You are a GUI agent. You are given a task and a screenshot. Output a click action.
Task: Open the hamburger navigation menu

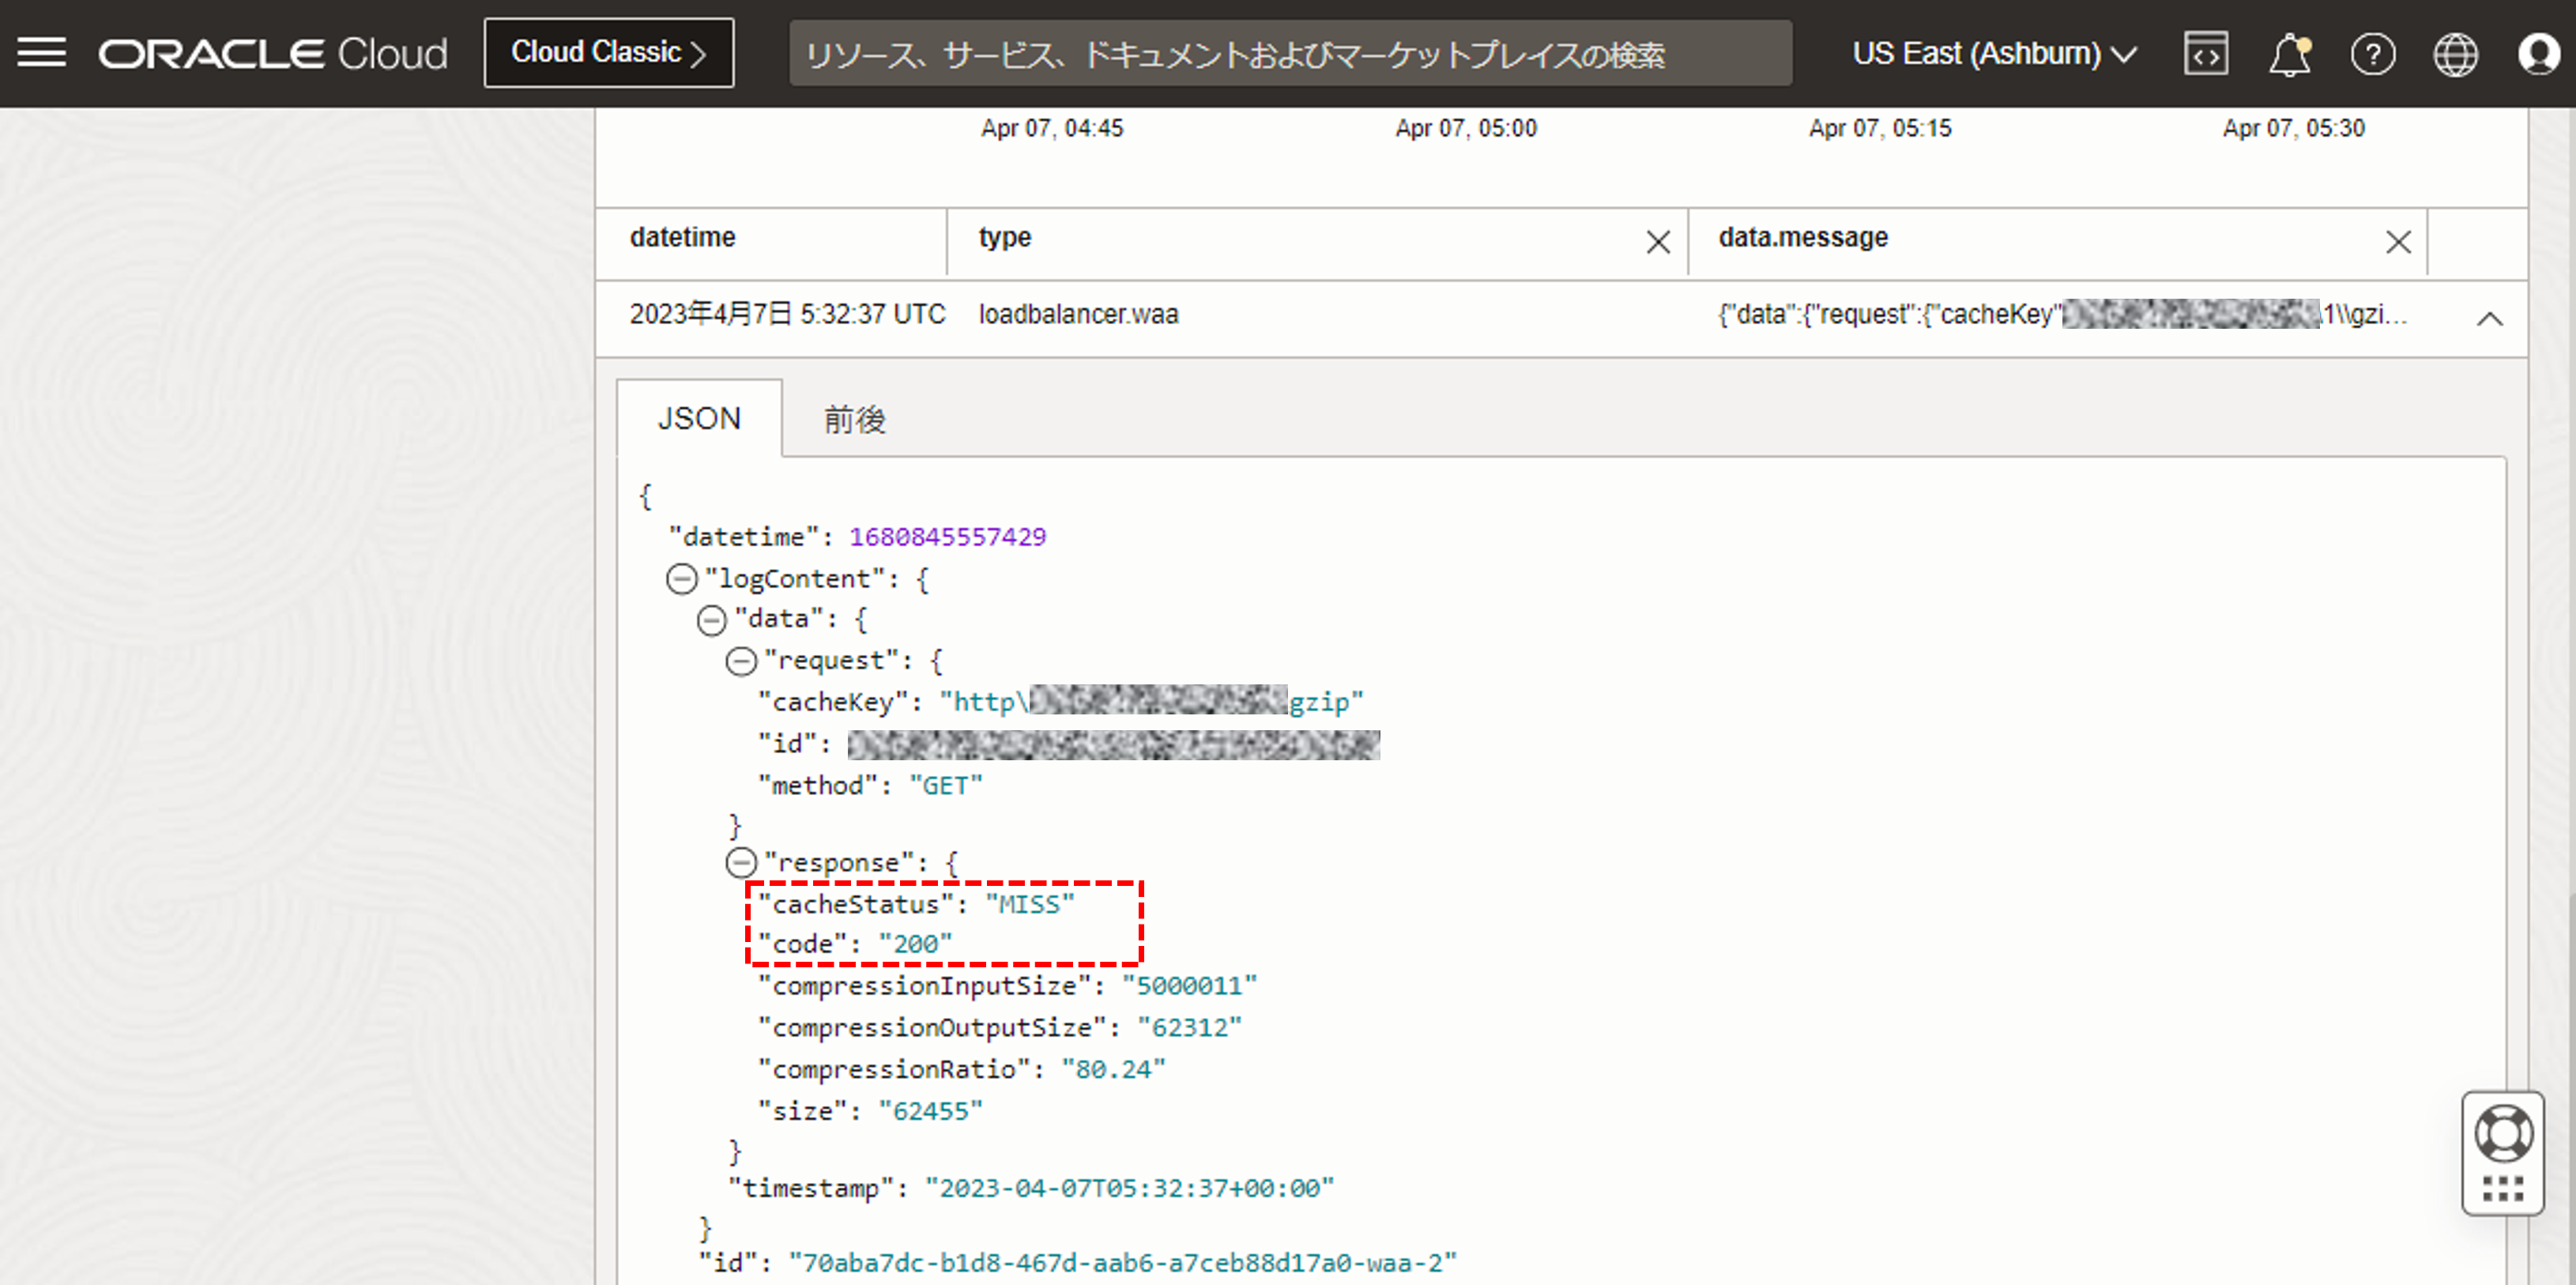point(42,53)
